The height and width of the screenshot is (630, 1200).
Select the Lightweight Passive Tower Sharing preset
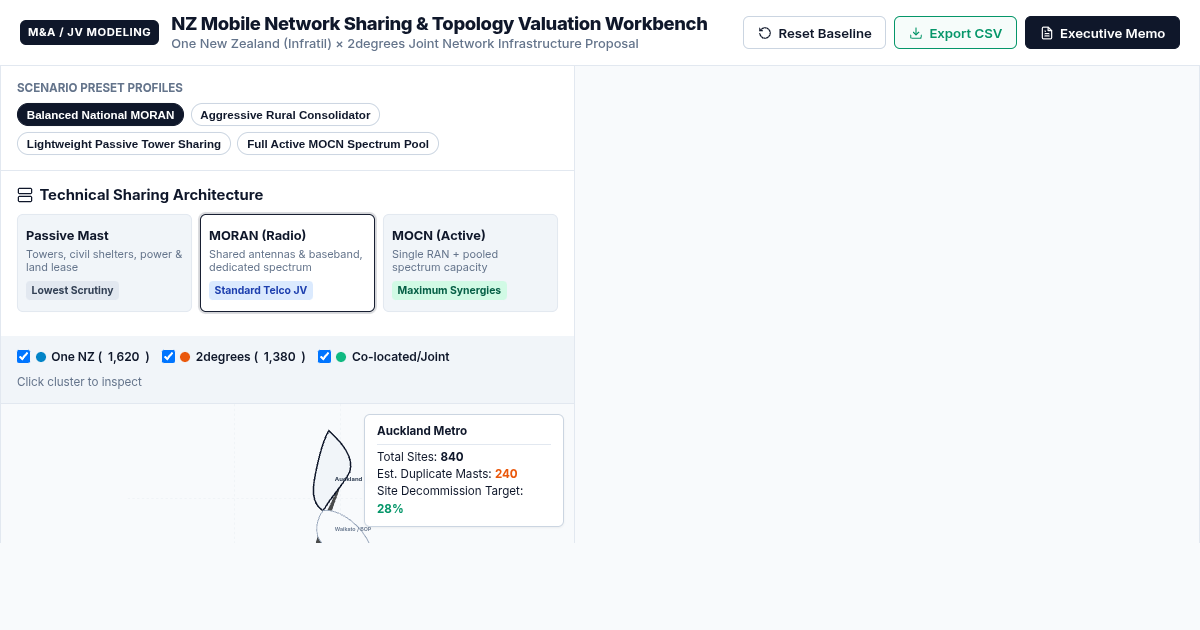(x=124, y=144)
